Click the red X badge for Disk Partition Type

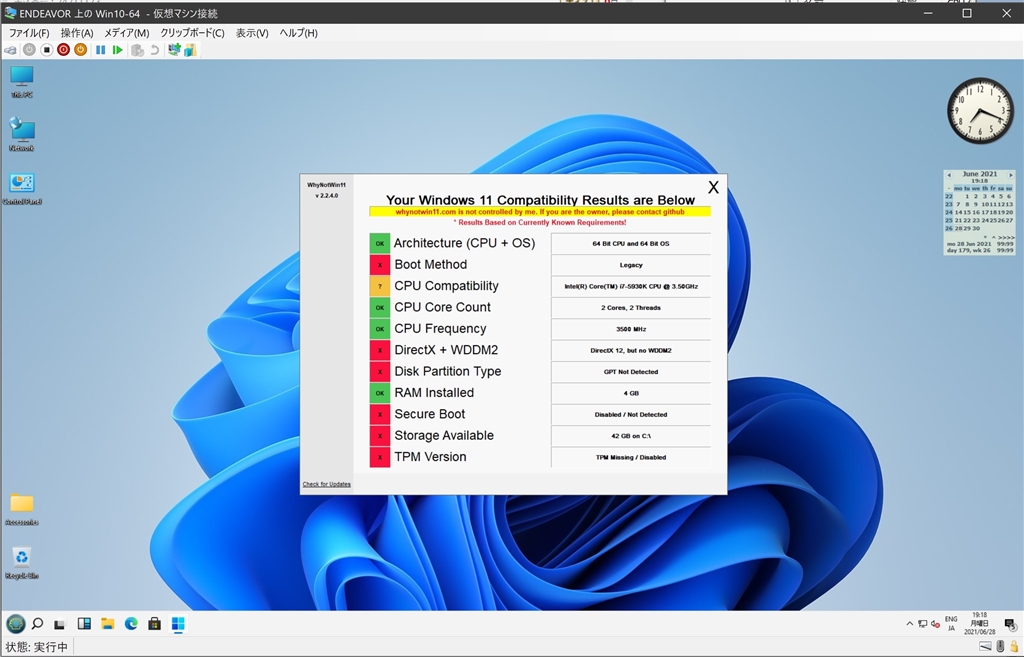click(379, 372)
